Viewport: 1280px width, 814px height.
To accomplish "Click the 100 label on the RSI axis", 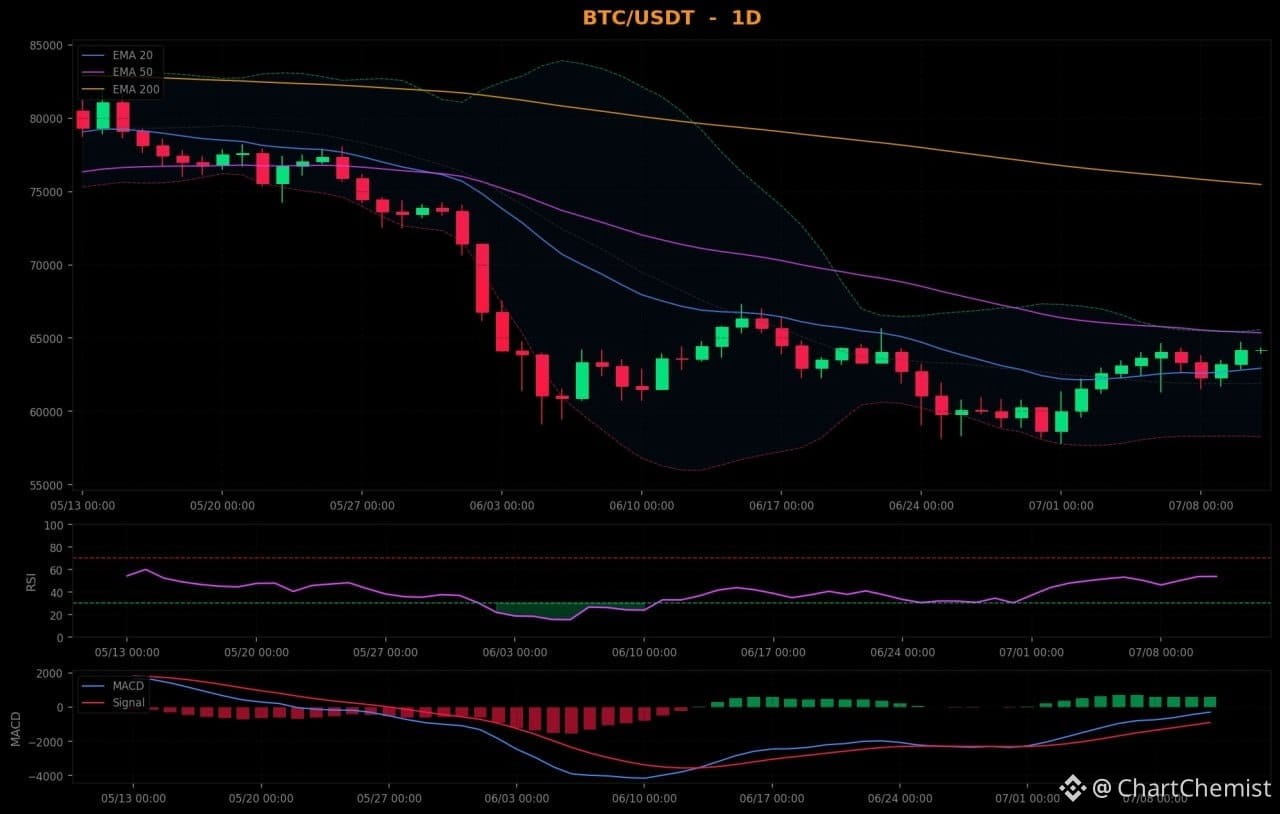I will point(54,525).
